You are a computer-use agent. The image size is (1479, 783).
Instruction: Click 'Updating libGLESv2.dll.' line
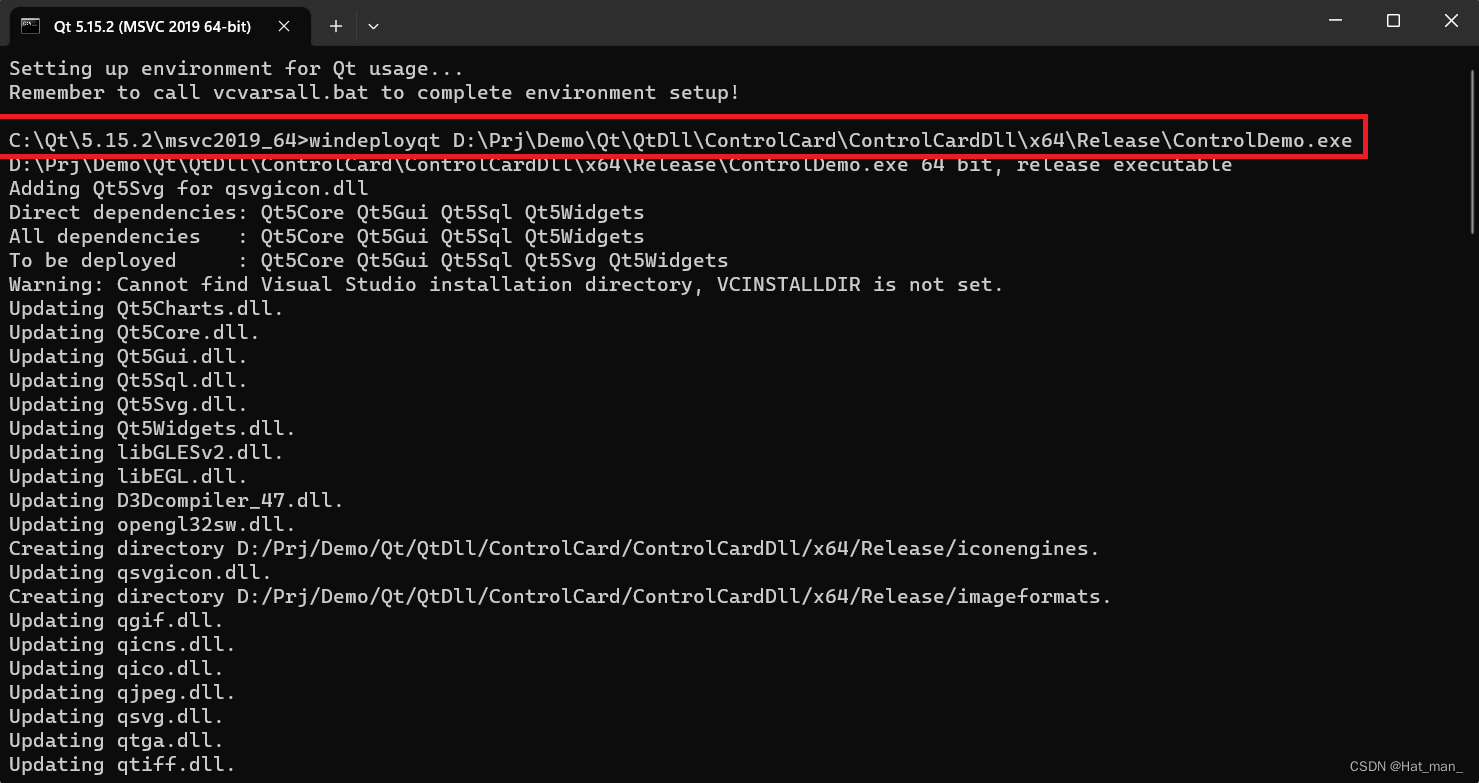pyautogui.click(x=147, y=453)
